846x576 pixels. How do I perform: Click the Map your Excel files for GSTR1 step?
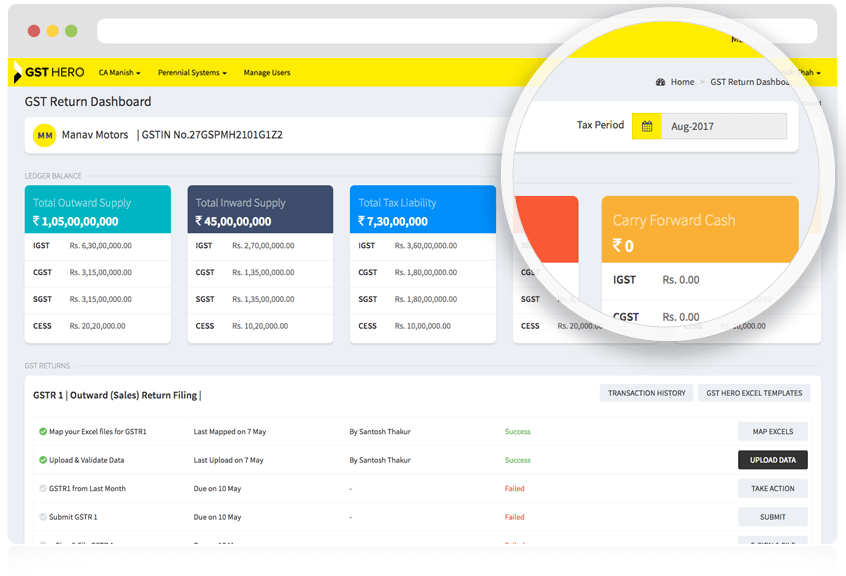tap(98, 431)
